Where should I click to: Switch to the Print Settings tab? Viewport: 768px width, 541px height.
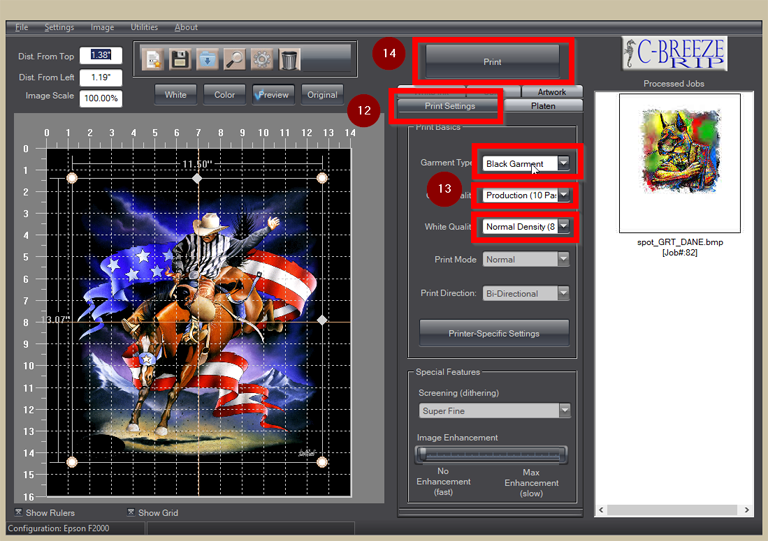(450, 106)
